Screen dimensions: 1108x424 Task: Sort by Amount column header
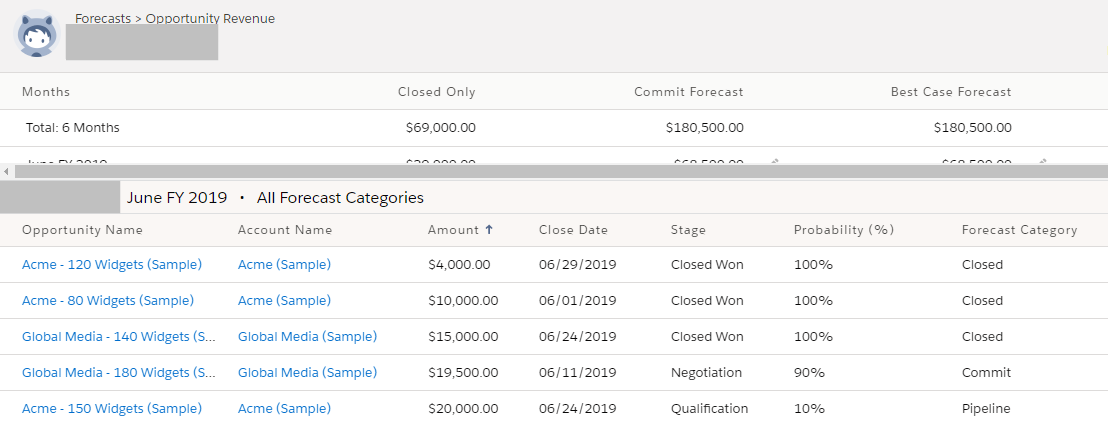point(454,230)
